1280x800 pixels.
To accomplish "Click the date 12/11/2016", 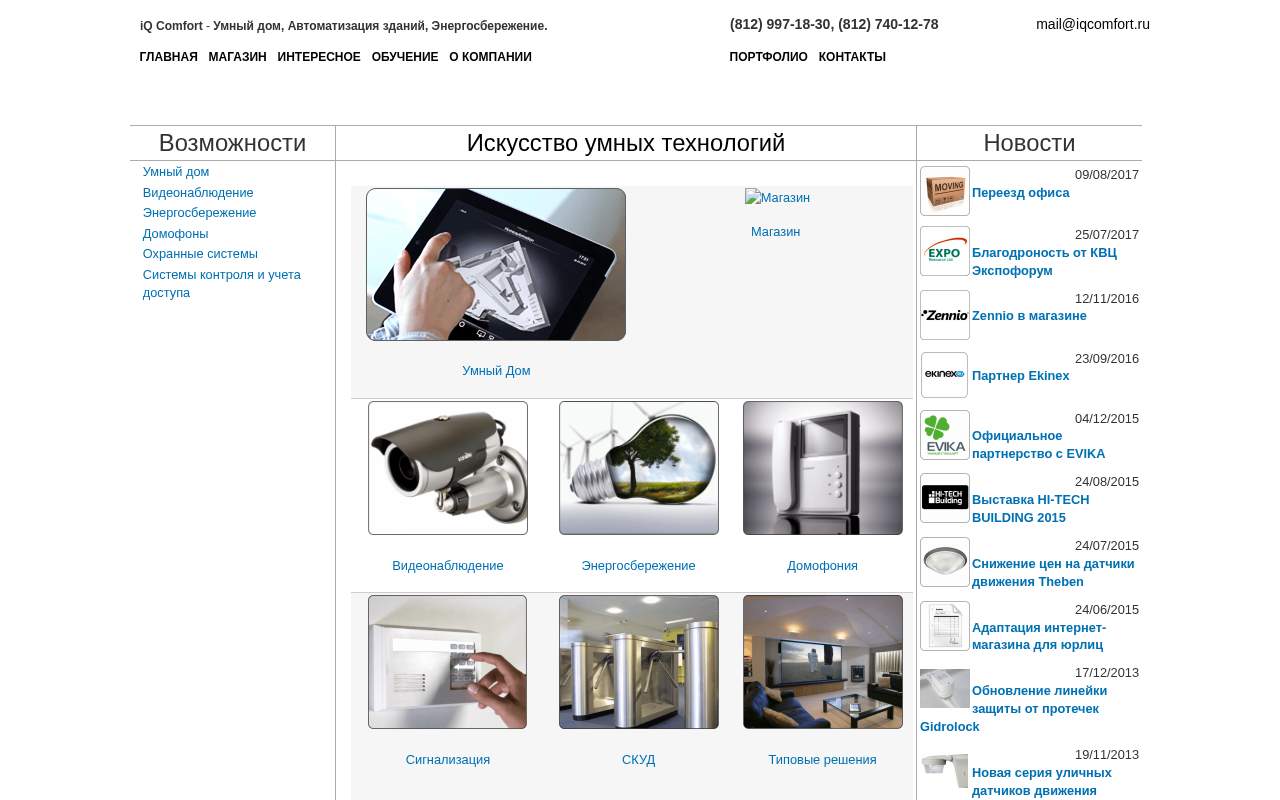I will [x=1107, y=299].
